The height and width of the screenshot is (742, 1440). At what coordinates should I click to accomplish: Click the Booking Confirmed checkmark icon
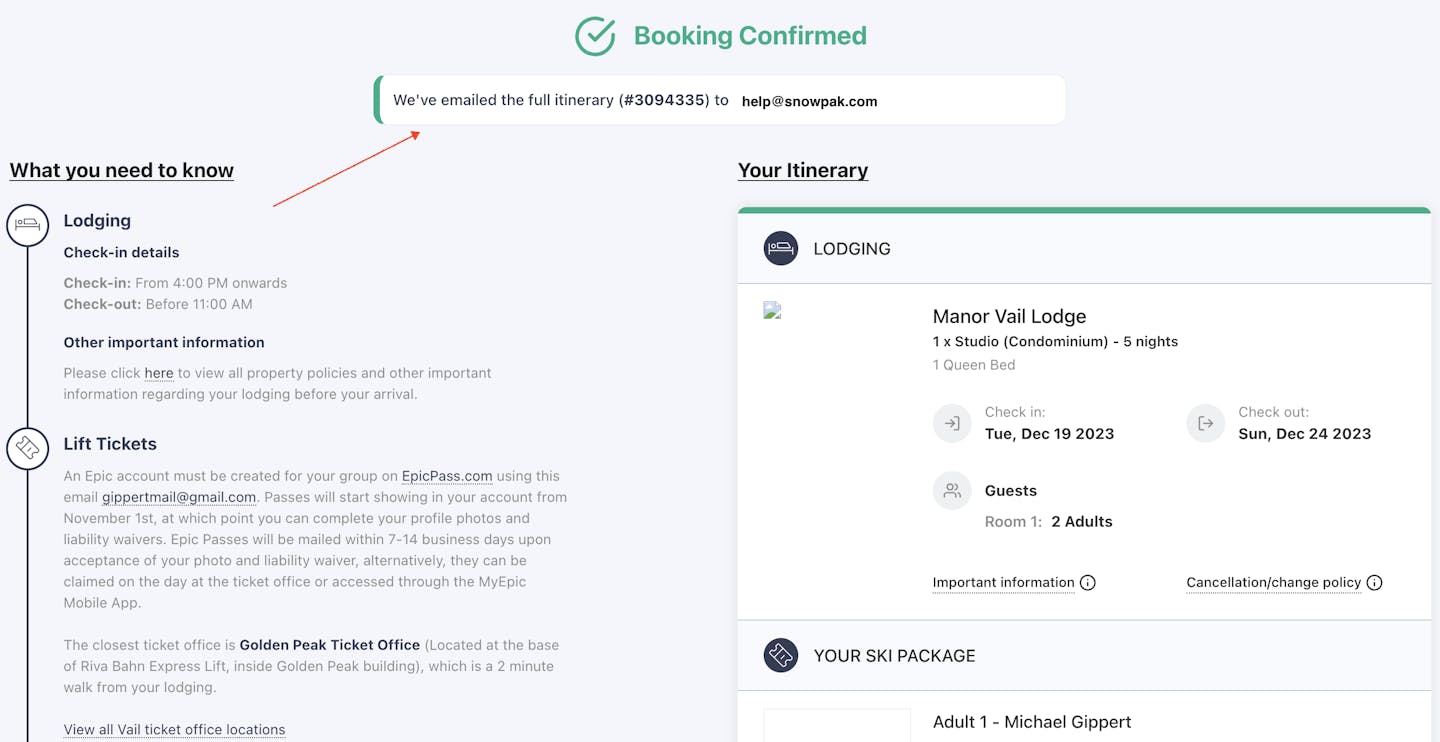(x=595, y=36)
